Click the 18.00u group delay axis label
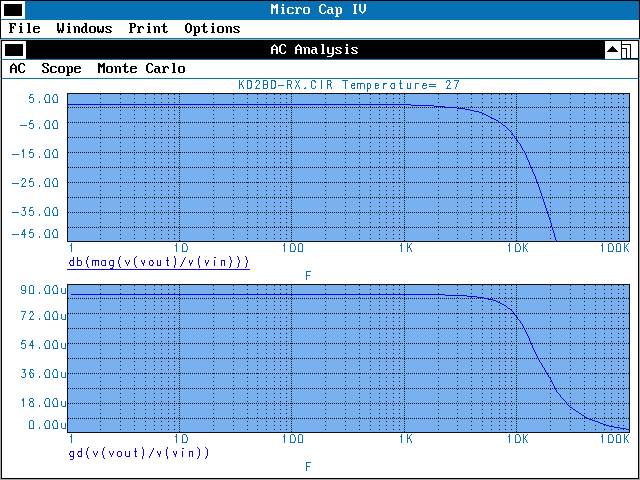The width and height of the screenshot is (640, 480). coord(43,403)
